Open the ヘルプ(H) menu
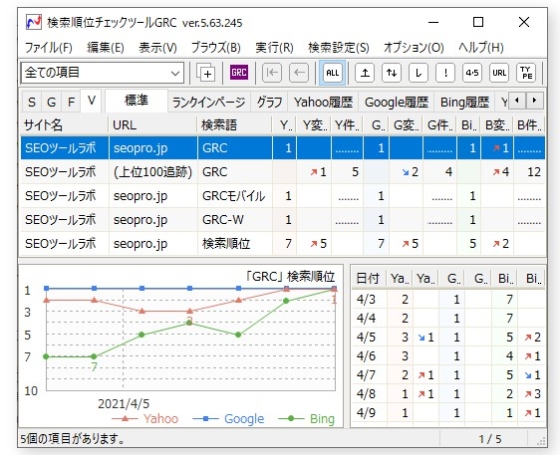The width and height of the screenshot is (560, 455). coord(481,48)
